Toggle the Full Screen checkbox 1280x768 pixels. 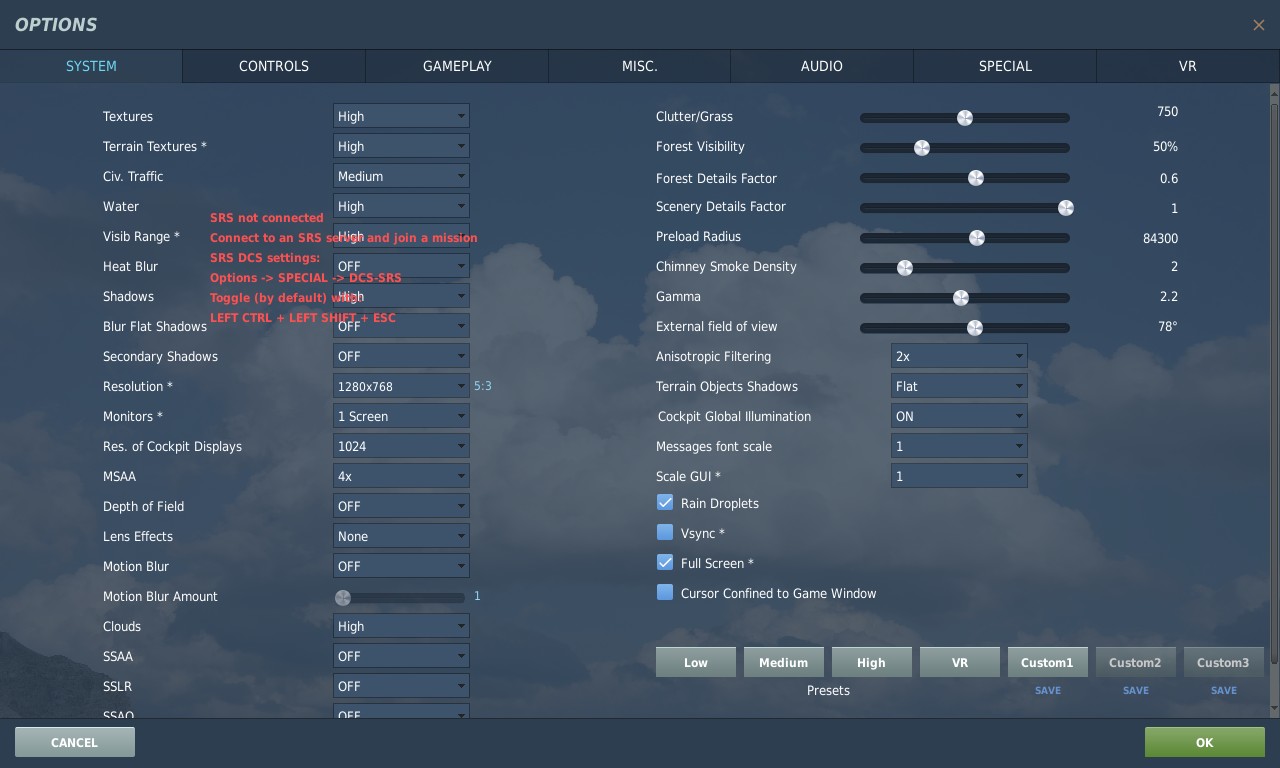[665, 562]
